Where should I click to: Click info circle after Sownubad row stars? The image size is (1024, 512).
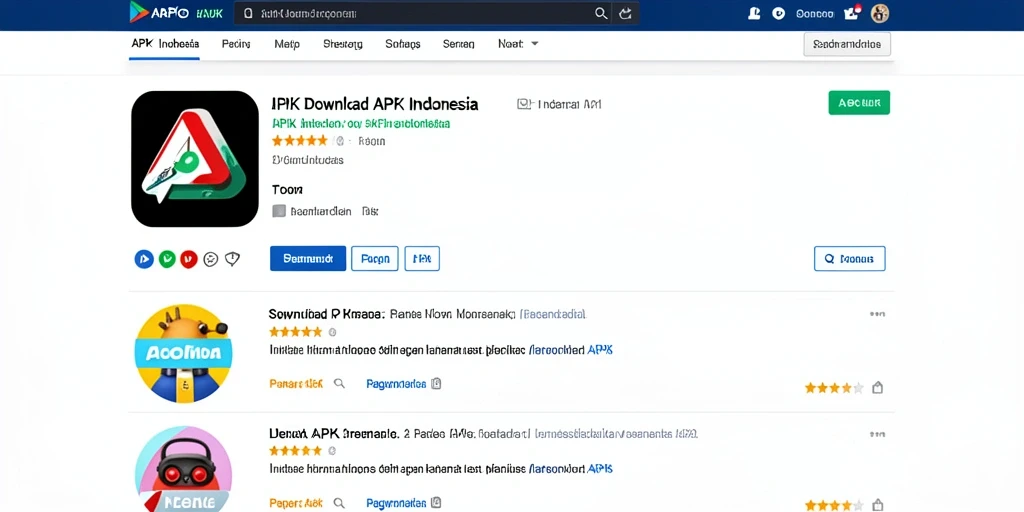coord(332,332)
